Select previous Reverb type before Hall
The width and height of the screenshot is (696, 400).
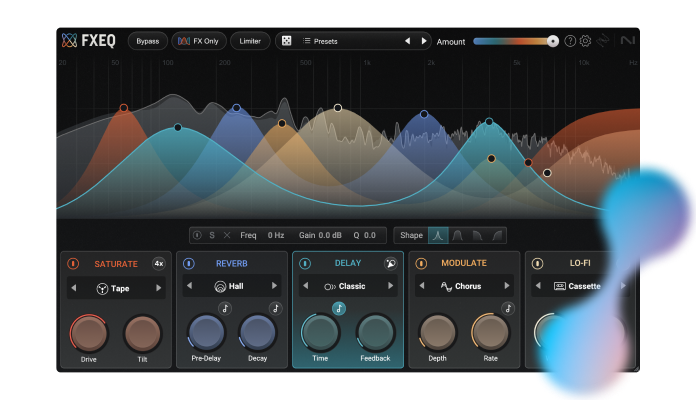pos(190,286)
